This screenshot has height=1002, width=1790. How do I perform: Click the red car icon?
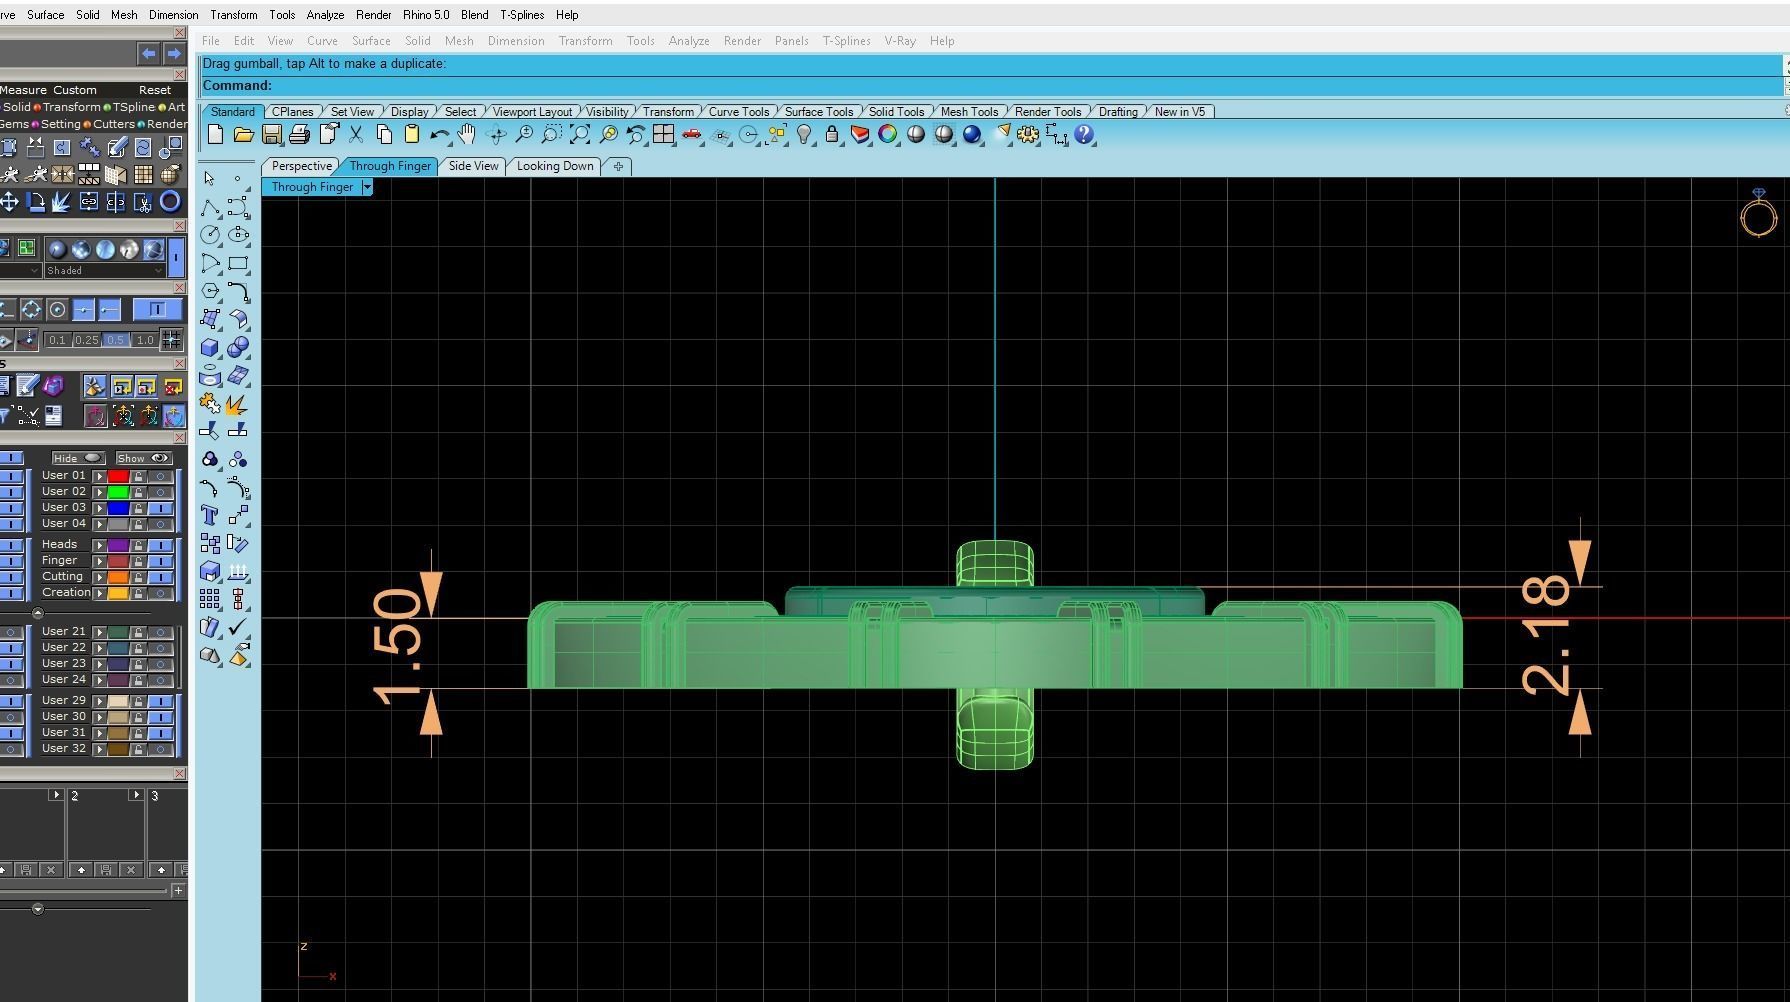691,135
